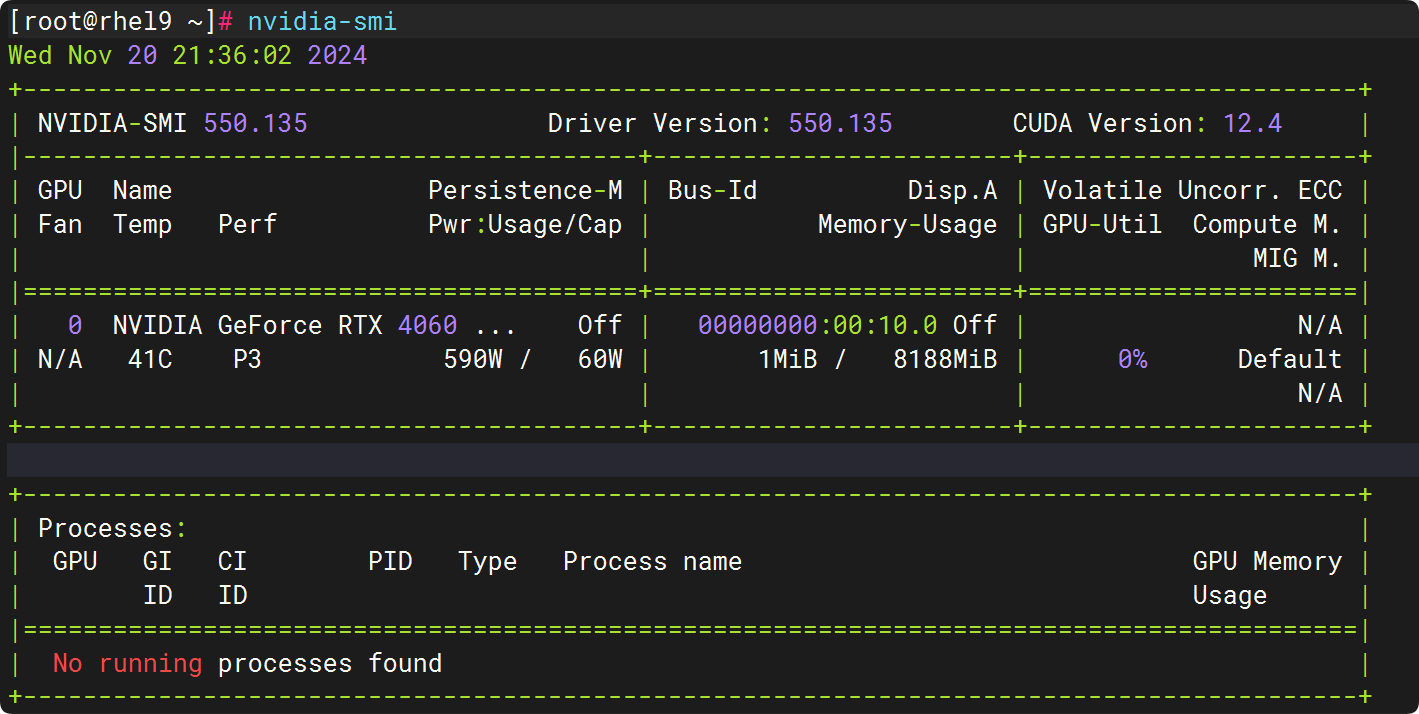The image size is (1419, 714).
Task: Click the MIG M. header
Action: 1298,258
